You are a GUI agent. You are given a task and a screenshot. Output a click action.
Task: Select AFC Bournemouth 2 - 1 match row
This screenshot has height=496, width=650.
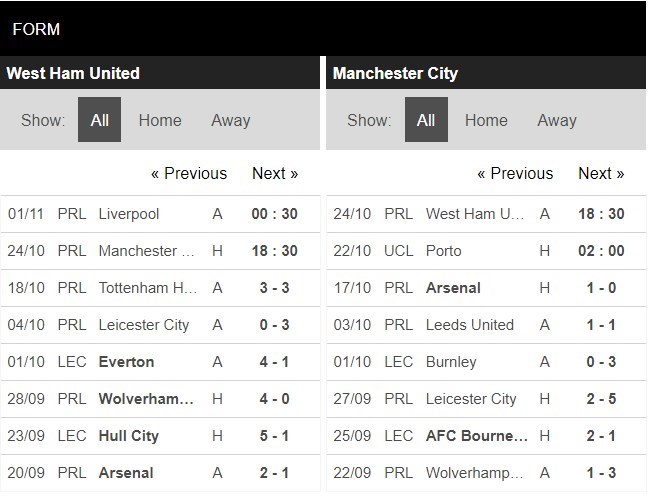(x=486, y=436)
